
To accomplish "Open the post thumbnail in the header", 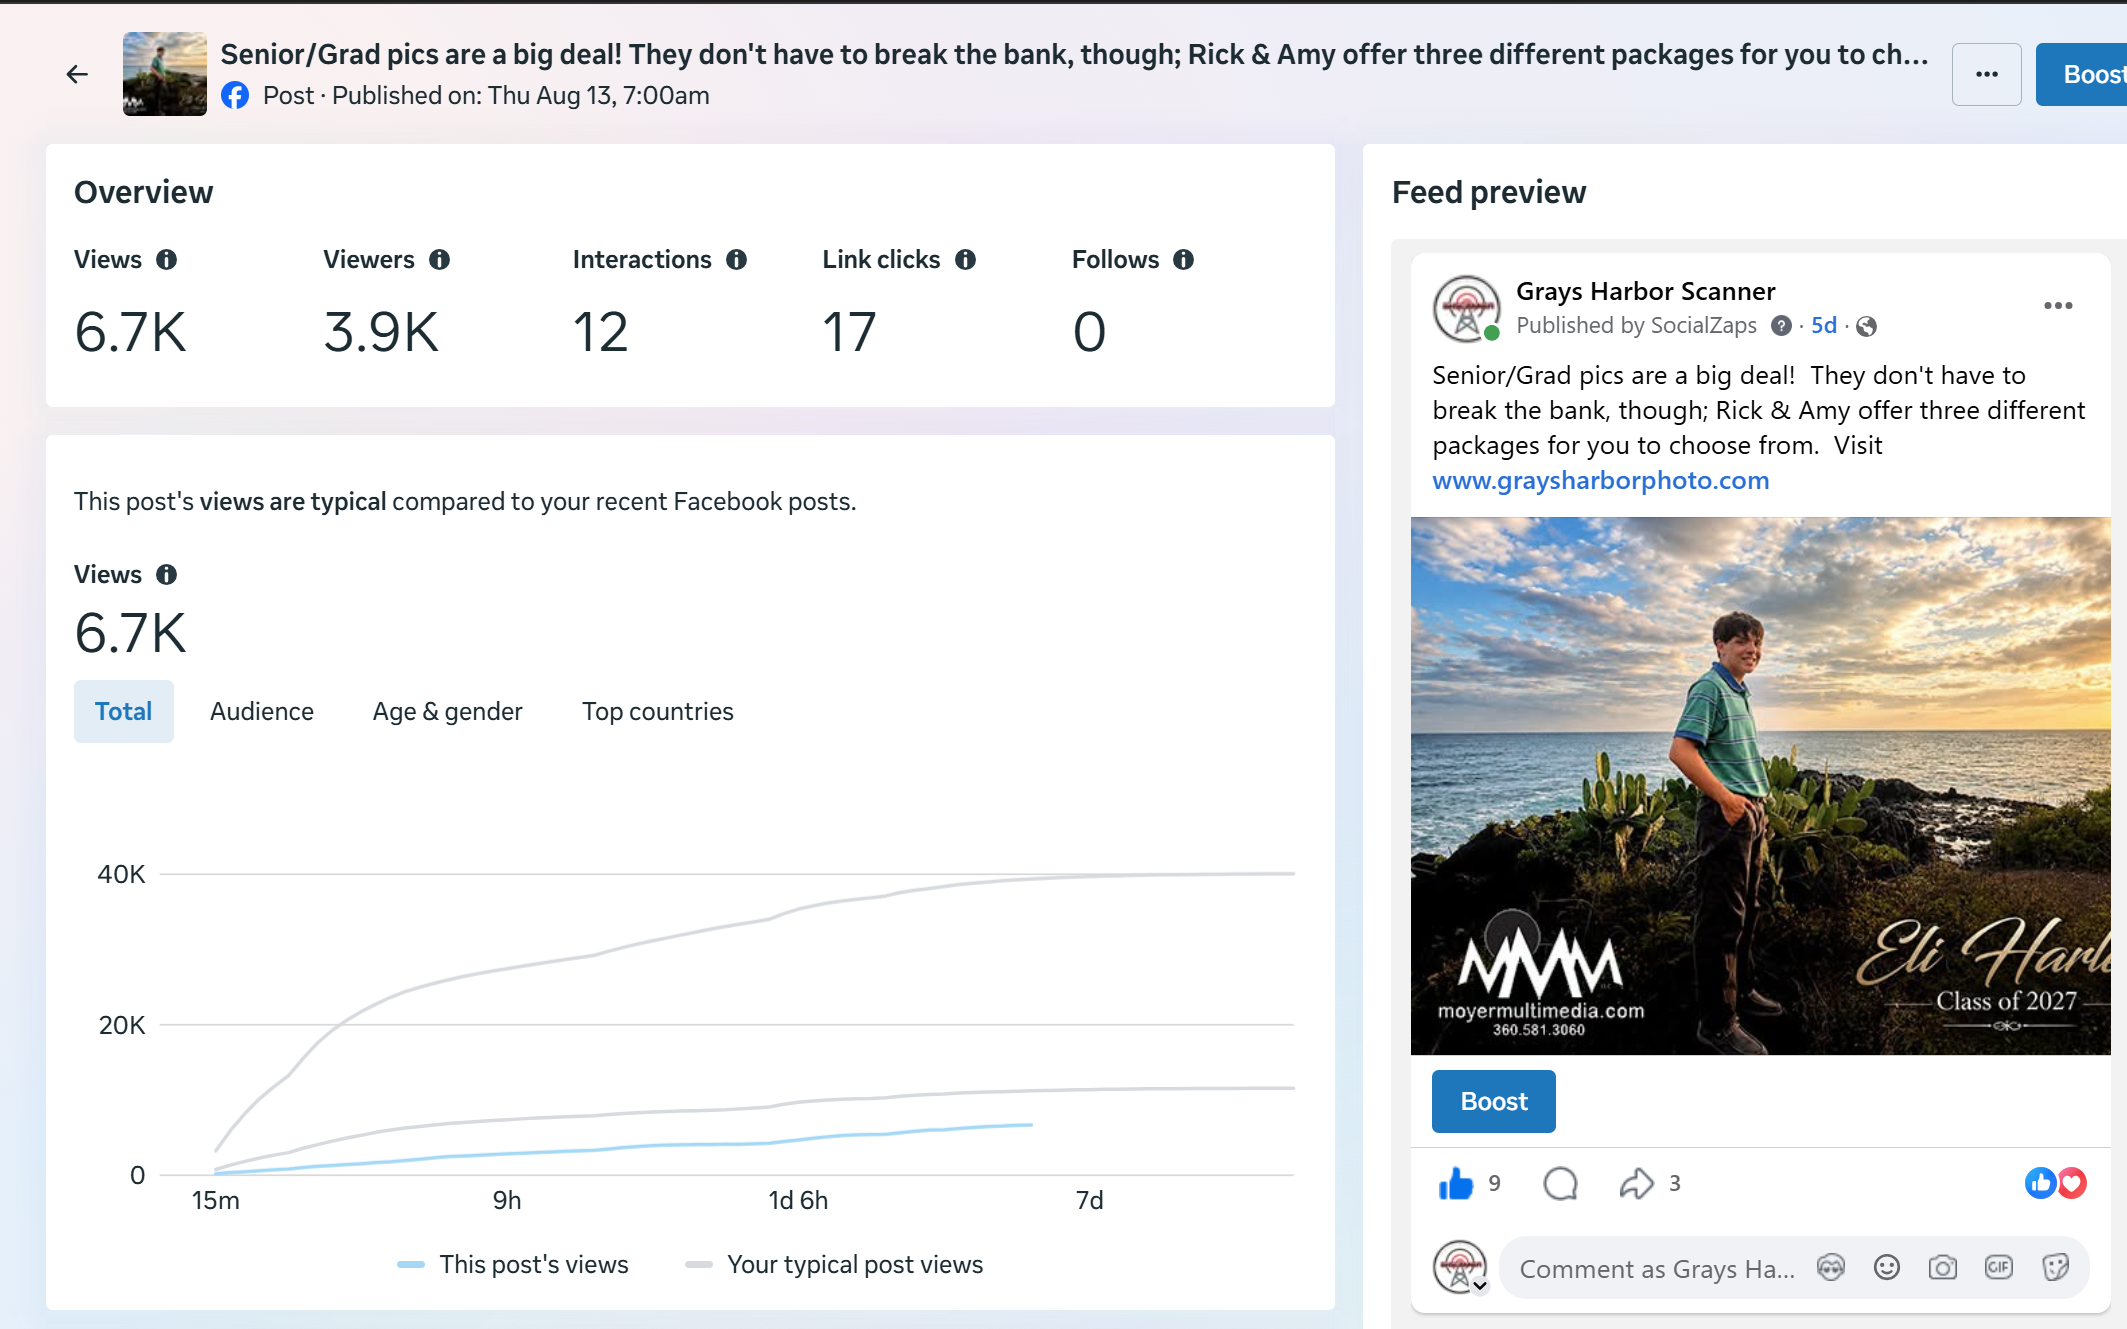I will [165, 74].
